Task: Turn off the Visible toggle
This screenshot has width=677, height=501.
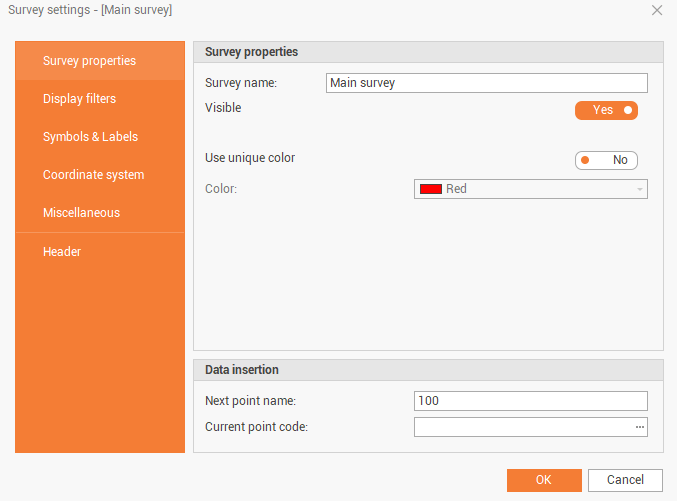Action: (x=606, y=110)
